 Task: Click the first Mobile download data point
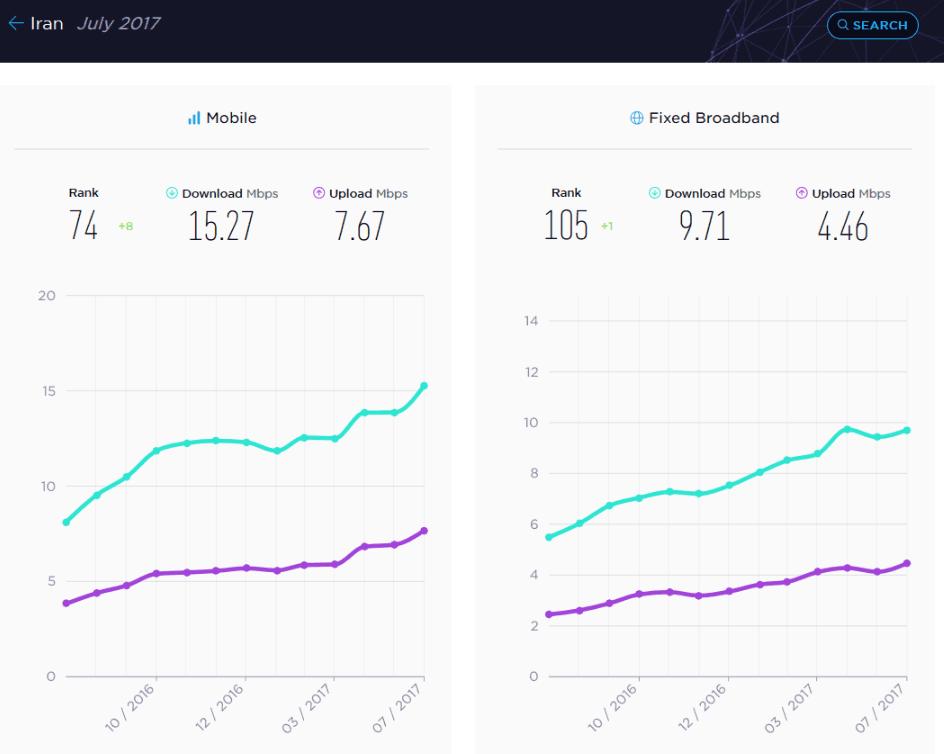pyautogui.click(x=66, y=522)
